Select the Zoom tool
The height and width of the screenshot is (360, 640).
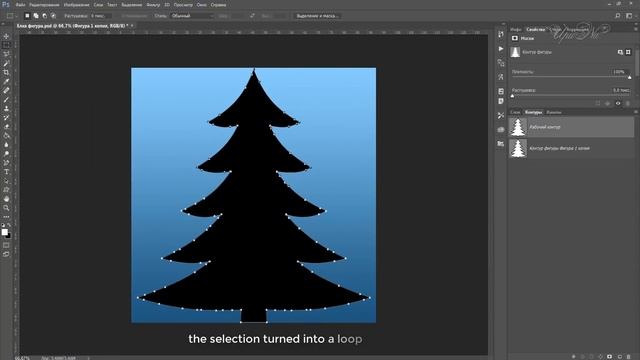[x=6, y=208]
